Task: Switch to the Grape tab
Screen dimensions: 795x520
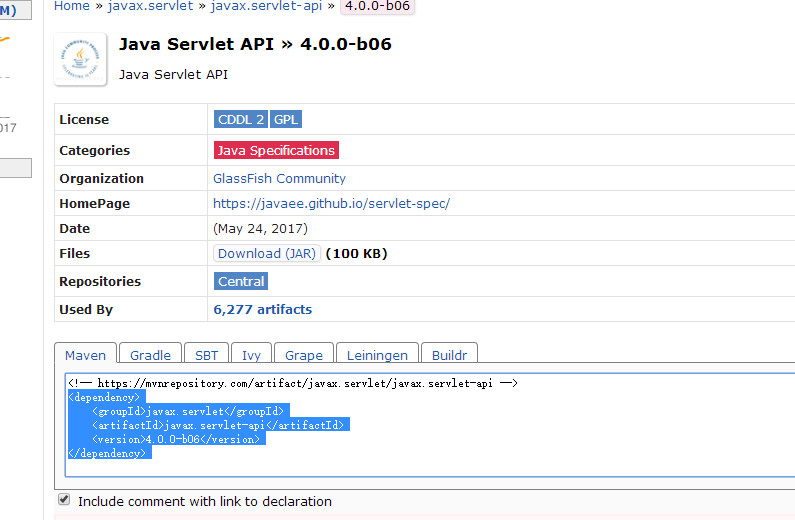Action: [303, 355]
